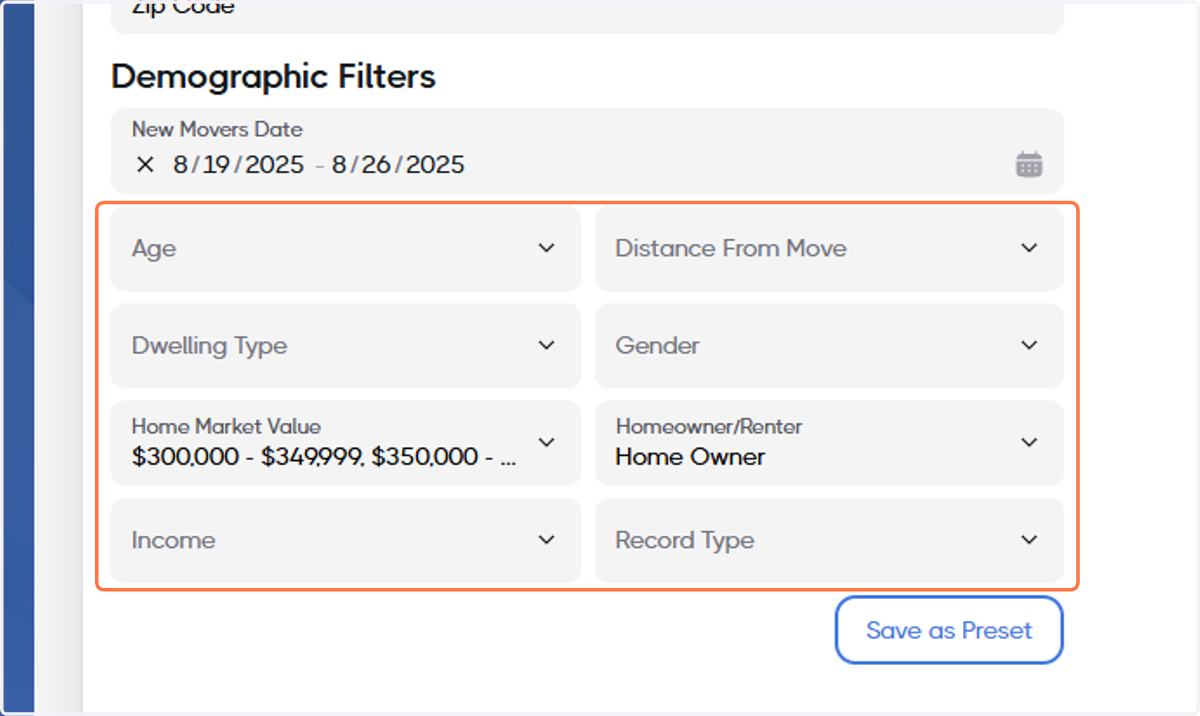Image resolution: width=1200 pixels, height=716 pixels.
Task: Expand the Income dropdown
Action: [x=346, y=540]
